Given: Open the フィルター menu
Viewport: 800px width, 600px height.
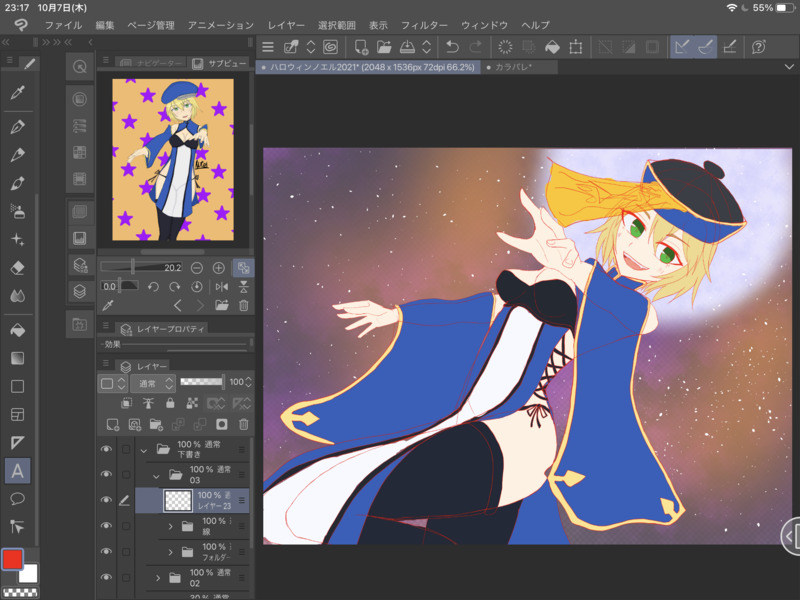Looking at the screenshot, I should click(424, 24).
